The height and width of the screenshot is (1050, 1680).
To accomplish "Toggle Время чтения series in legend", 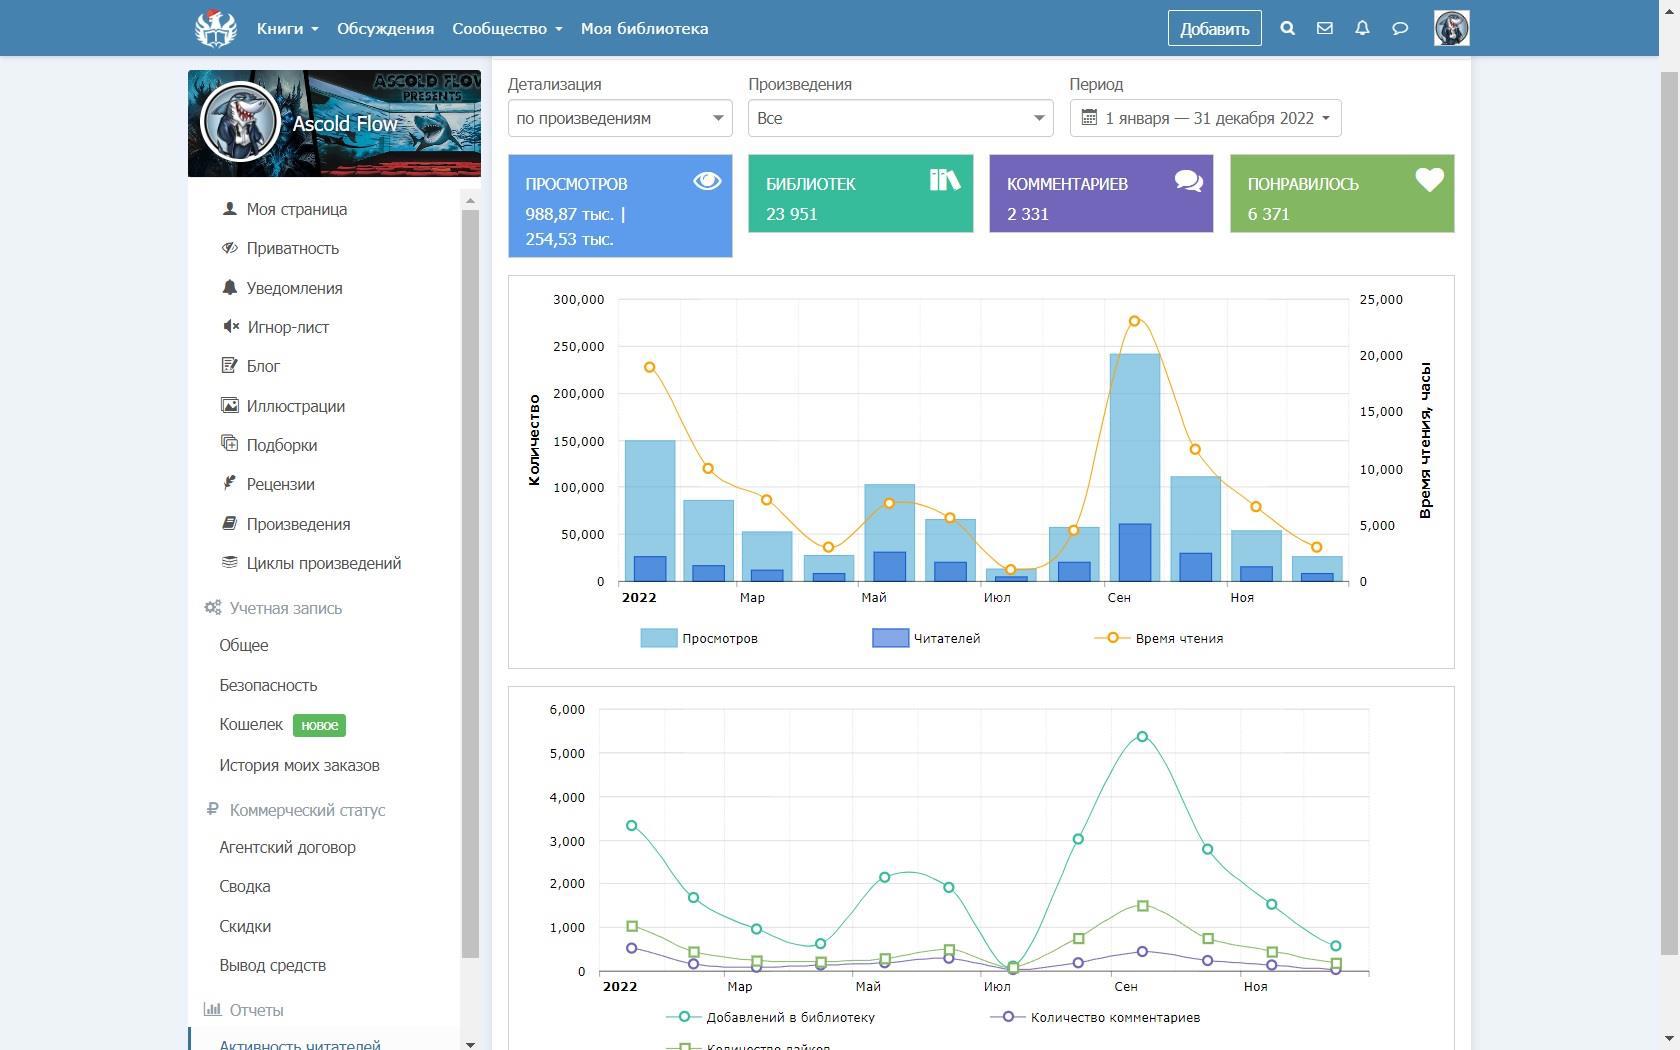I will point(1178,638).
